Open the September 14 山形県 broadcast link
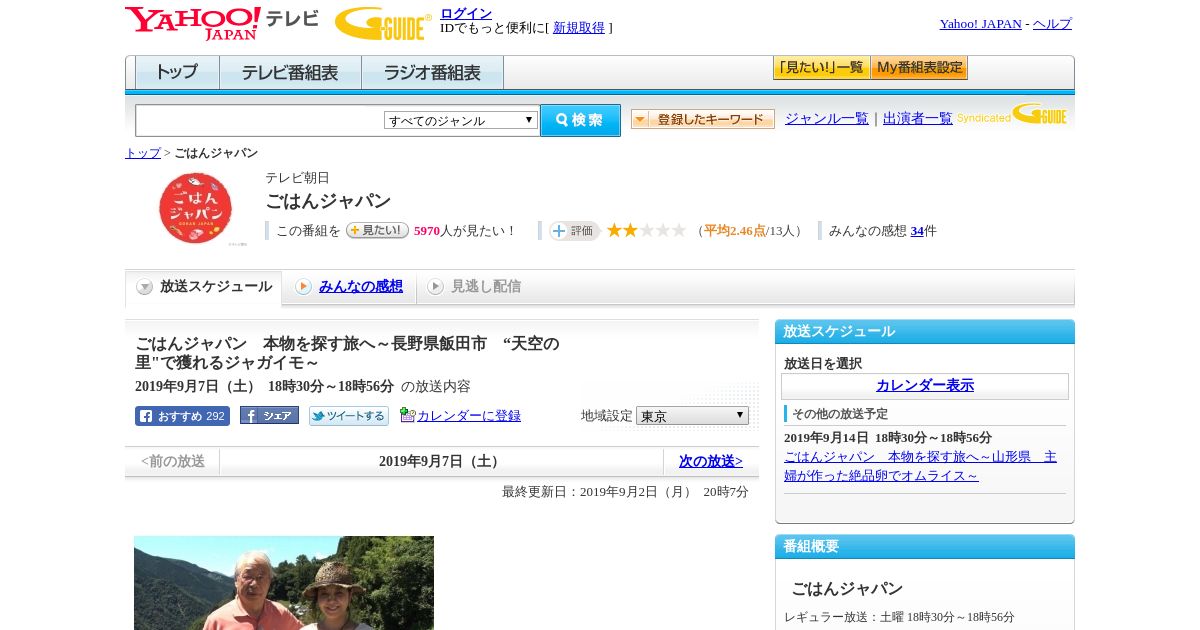This screenshot has width=1200, height=630. point(920,466)
